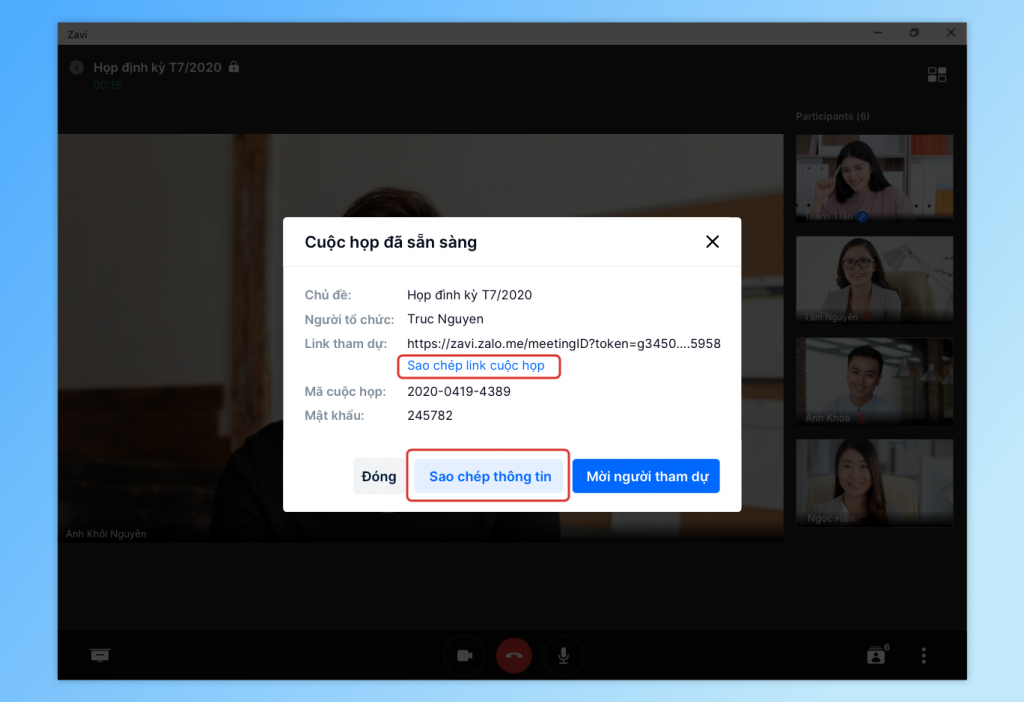Click the 'Mời người tham dự' button
The height and width of the screenshot is (702, 1024).
[646, 476]
